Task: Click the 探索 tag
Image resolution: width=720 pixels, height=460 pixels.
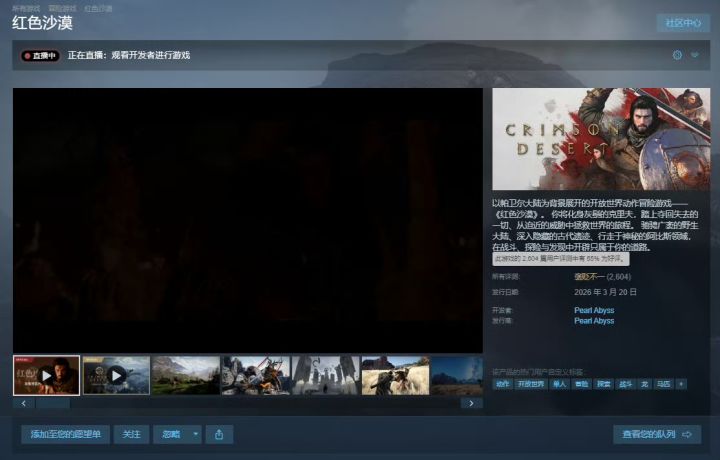Action: (603, 384)
